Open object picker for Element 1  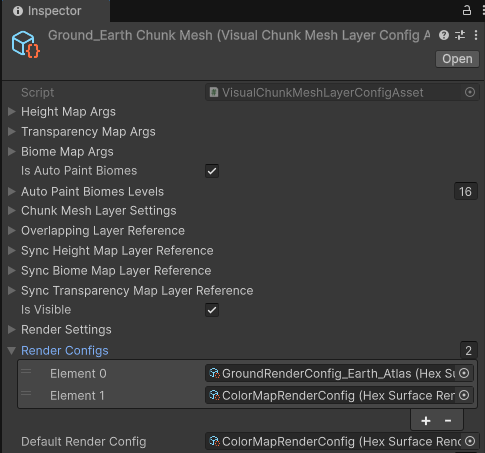tap(464, 395)
